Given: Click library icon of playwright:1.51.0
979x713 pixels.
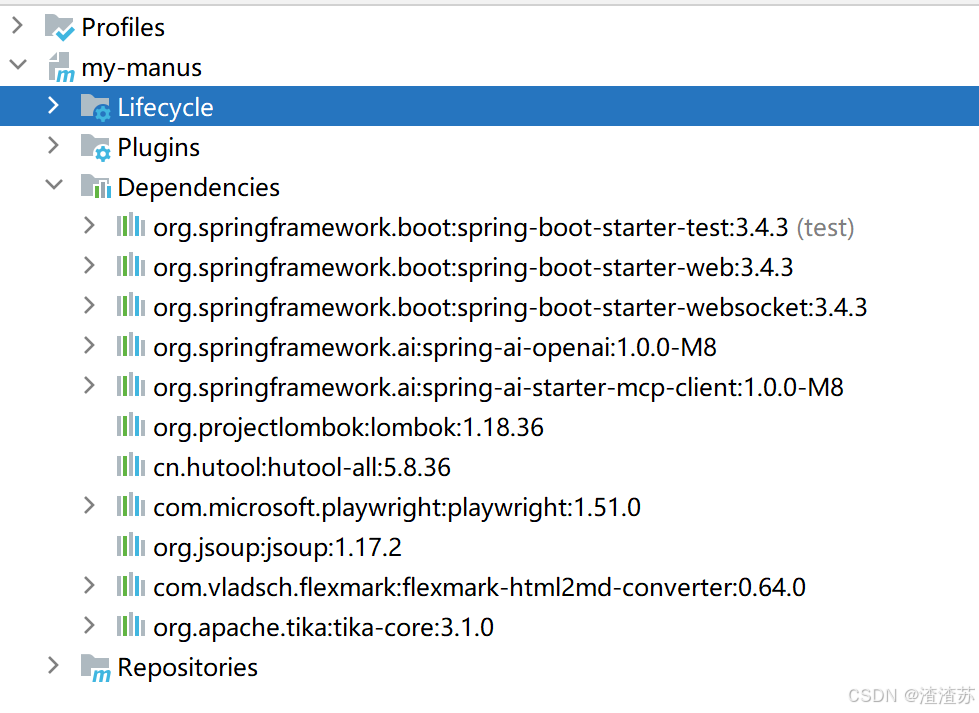Looking at the screenshot, I should [130, 505].
